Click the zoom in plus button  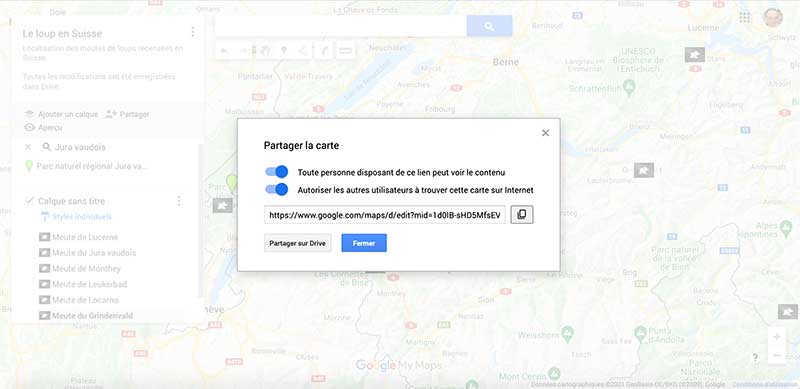[777, 337]
